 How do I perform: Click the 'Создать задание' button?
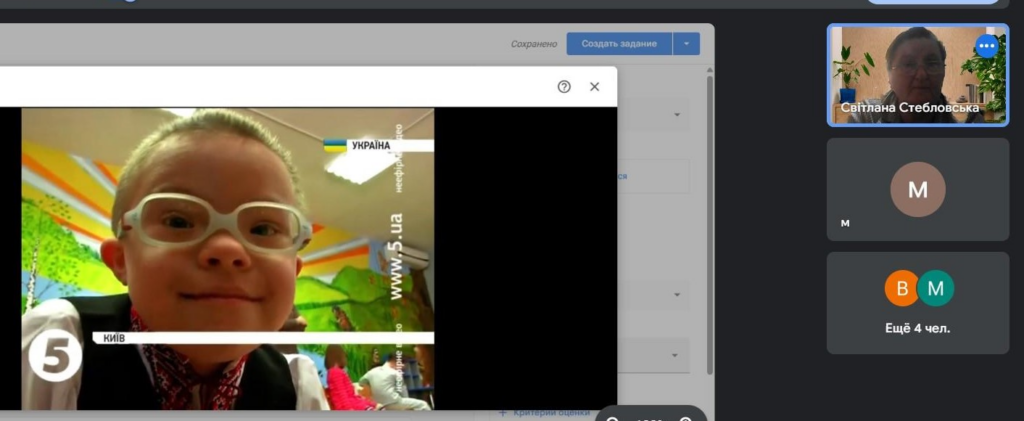[619, 44]
